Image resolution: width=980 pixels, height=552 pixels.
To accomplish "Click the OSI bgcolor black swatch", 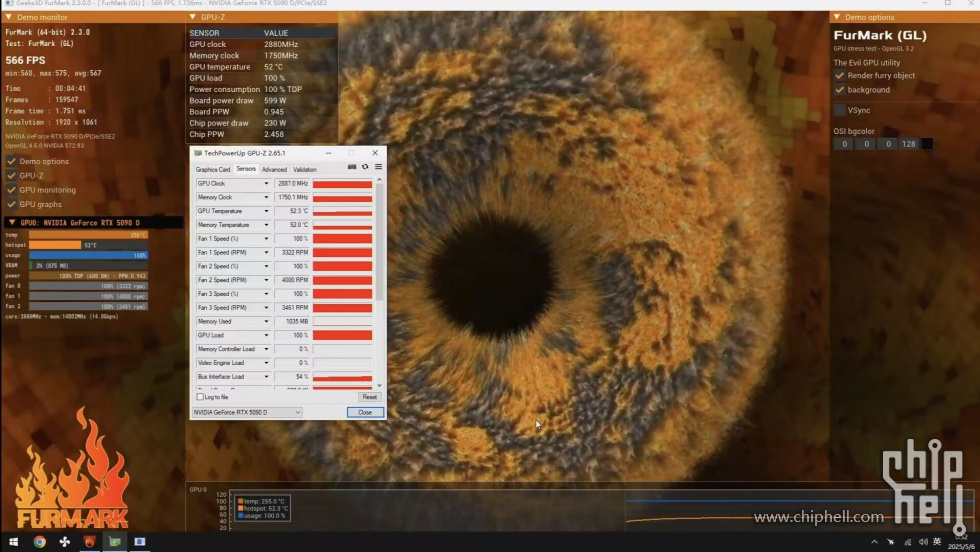I will (928, 144).
